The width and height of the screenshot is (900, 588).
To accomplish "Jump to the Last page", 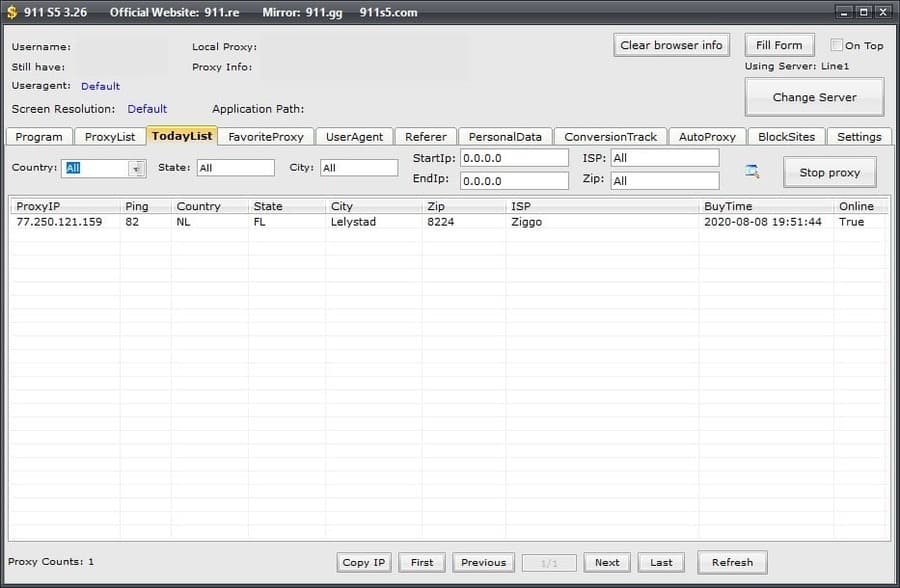I will (x=661, y=562).
